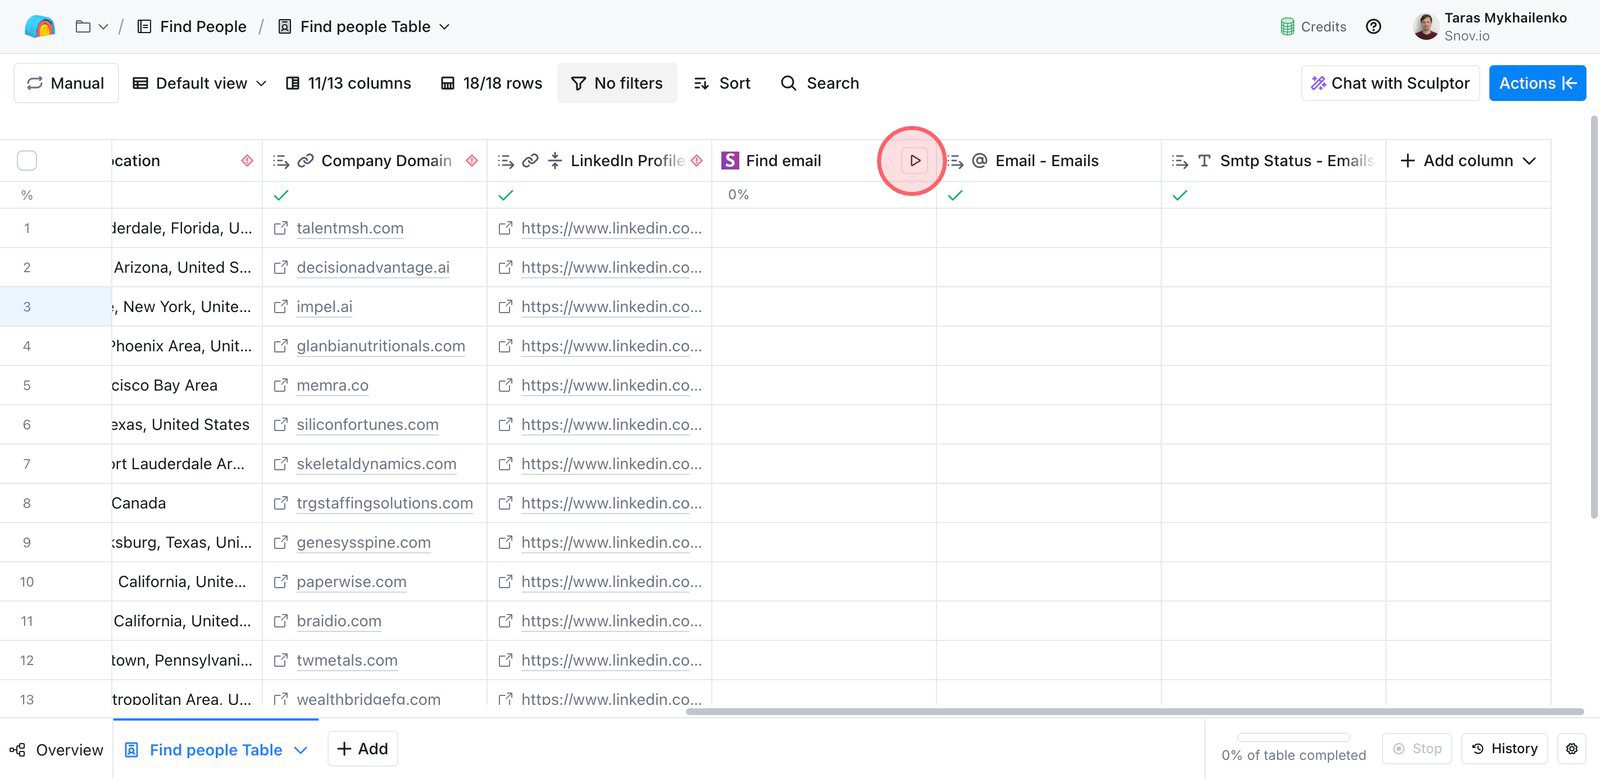
Task: Open external link icon for talentmsh.com
Action: 281,228
